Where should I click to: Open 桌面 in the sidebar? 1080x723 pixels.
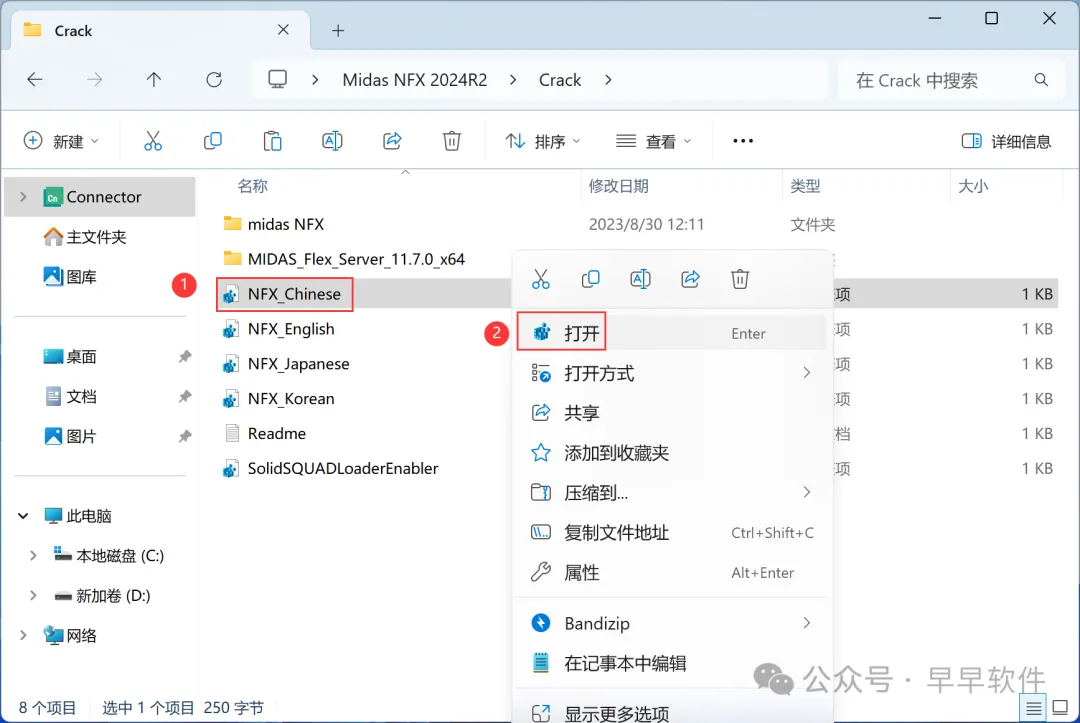click(x=70, y=357)
